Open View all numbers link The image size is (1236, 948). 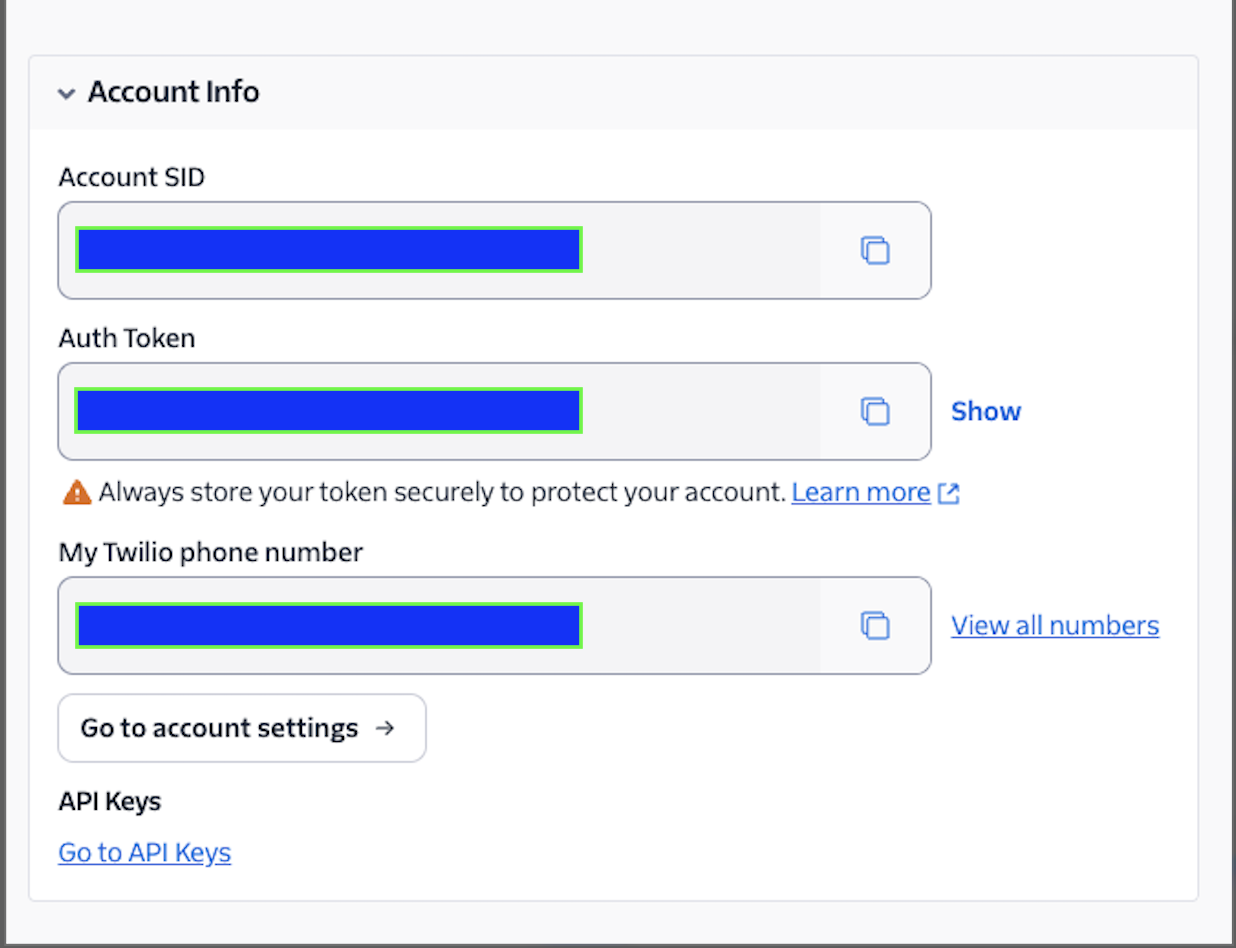point(1054,626)
